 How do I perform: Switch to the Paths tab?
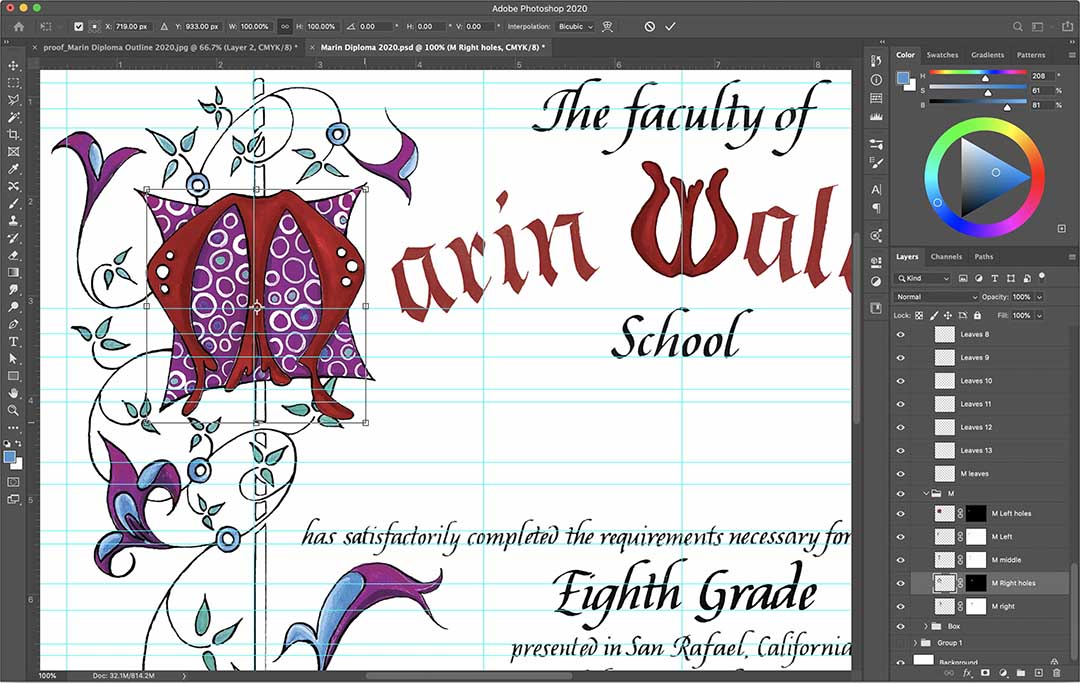984,257
